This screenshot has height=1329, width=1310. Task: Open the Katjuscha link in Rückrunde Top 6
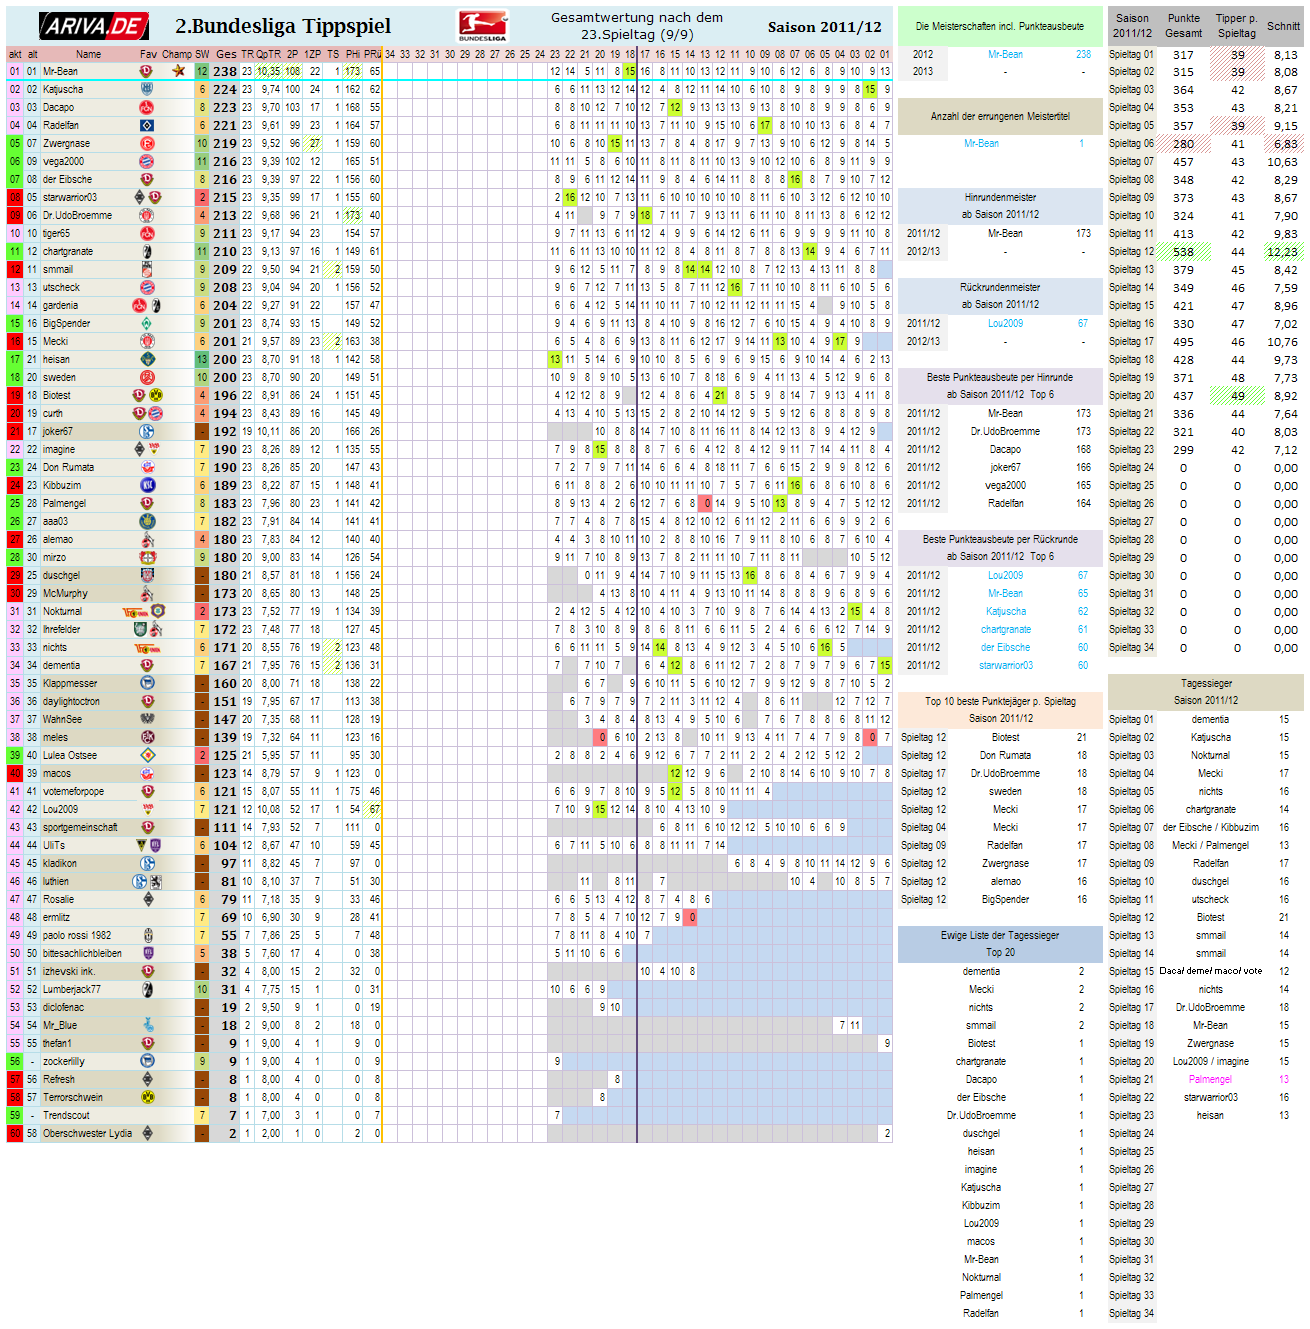(1005, 611)
